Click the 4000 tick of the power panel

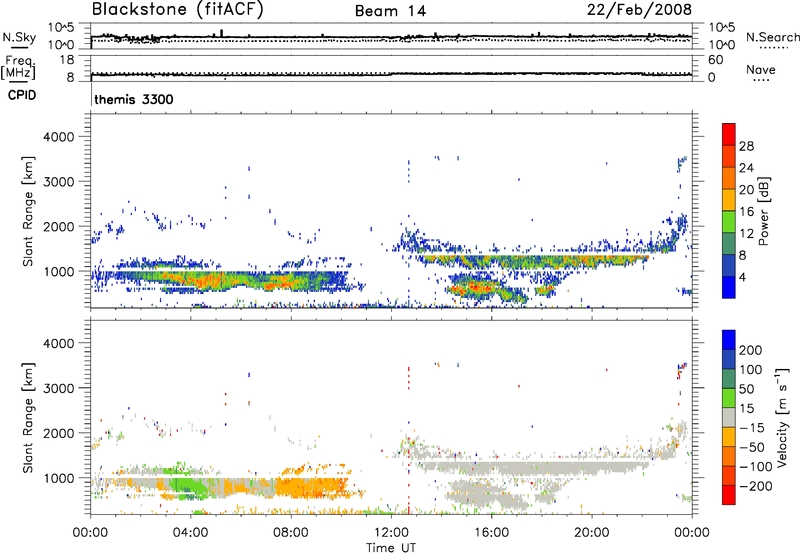point(59,137)
